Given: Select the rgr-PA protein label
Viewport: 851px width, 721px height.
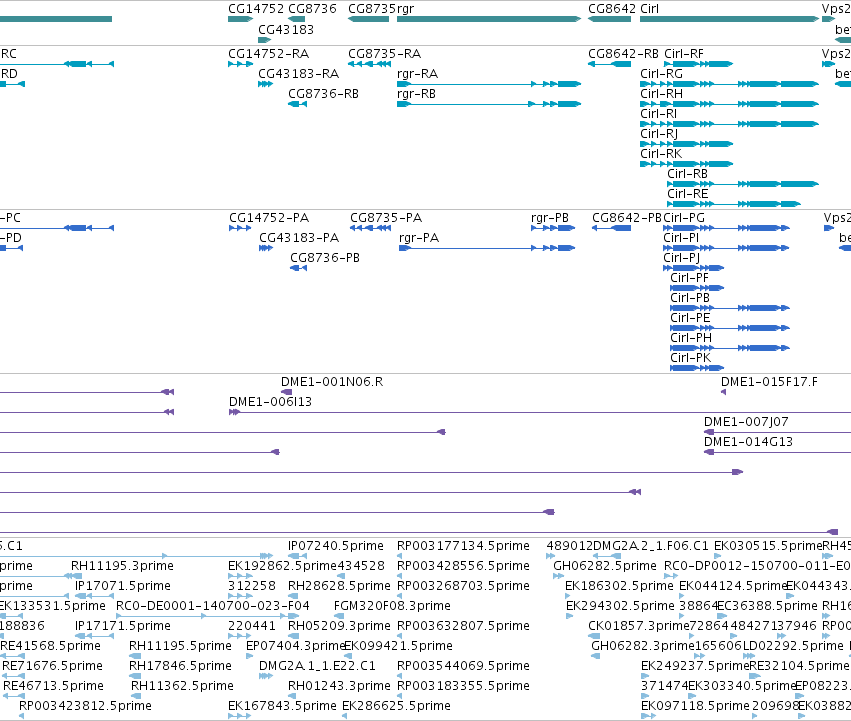Looking at the screenshot, I should pos(419,238).
